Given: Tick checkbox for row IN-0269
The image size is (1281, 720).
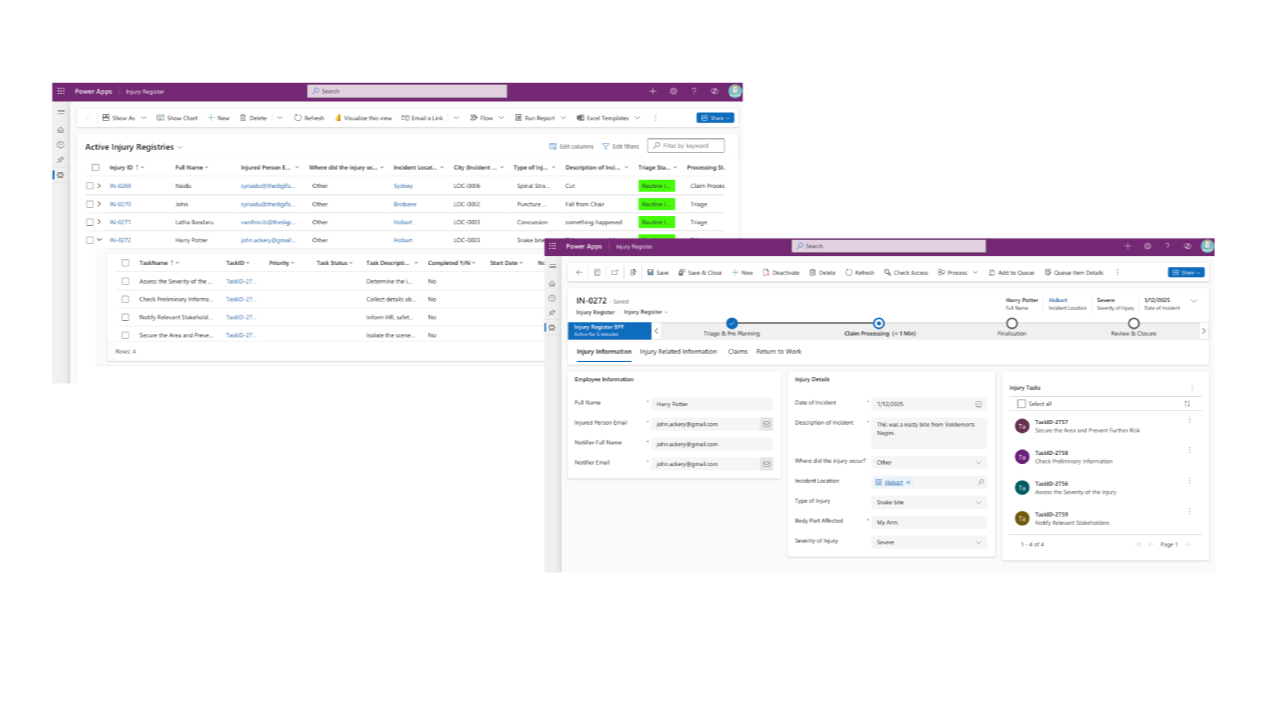Looking at the screenshot, I should 89,186.
